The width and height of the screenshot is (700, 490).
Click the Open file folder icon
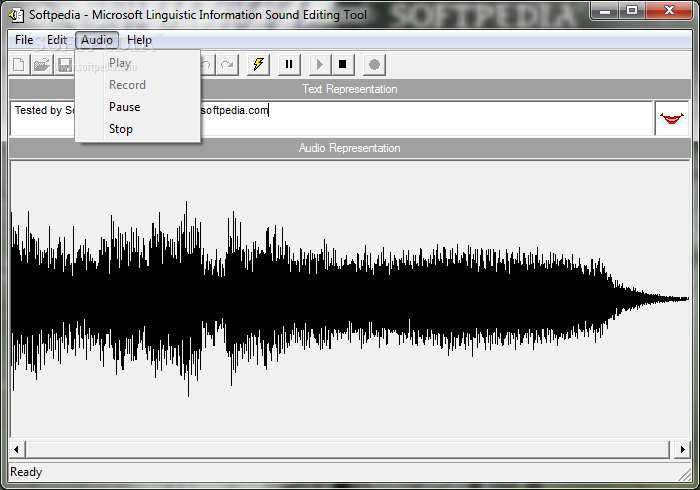coord(42,65)
